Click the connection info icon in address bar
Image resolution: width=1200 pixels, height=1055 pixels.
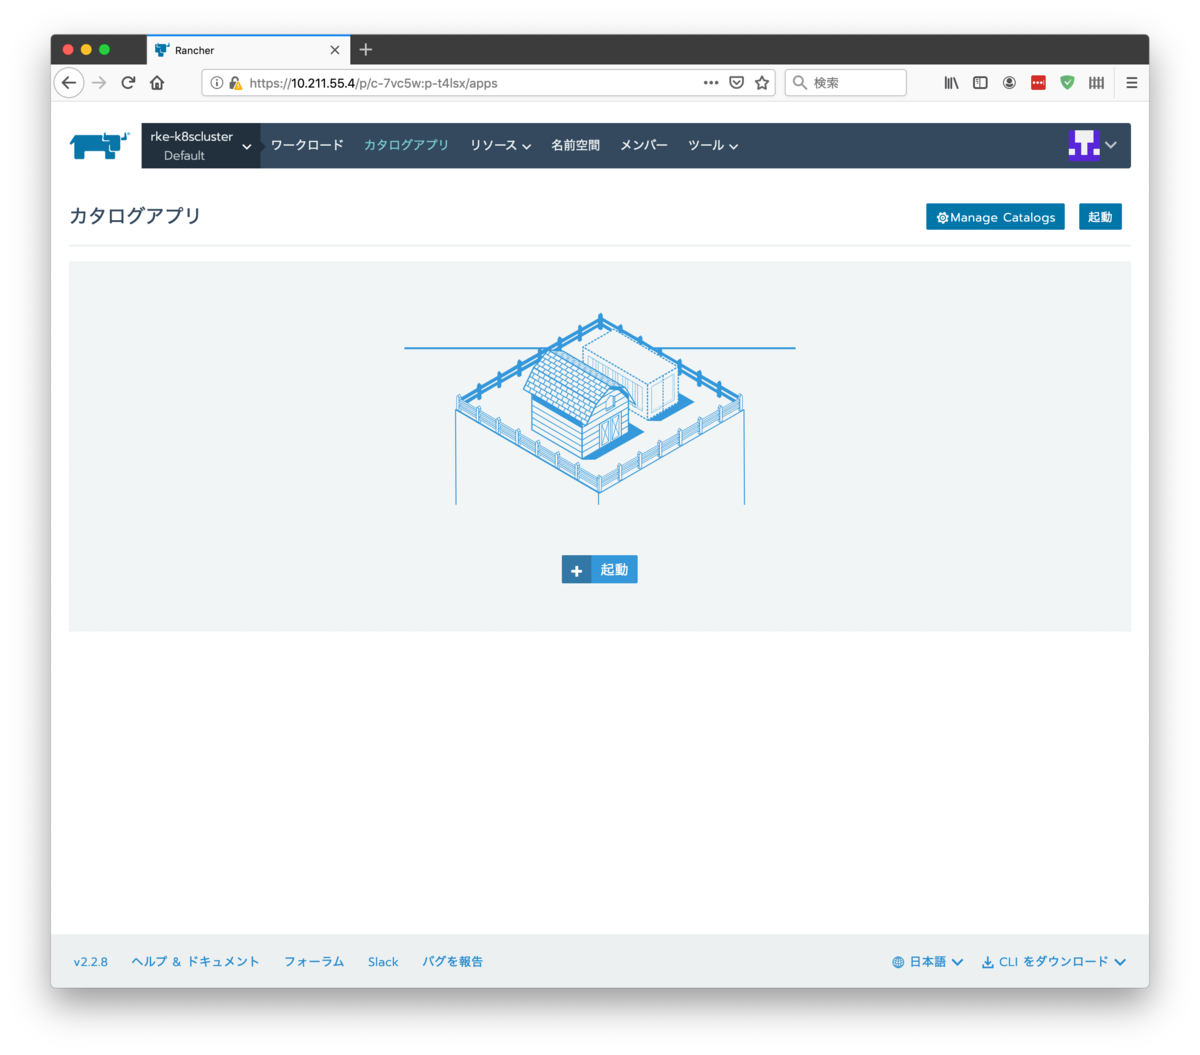[x=216, y=82]
